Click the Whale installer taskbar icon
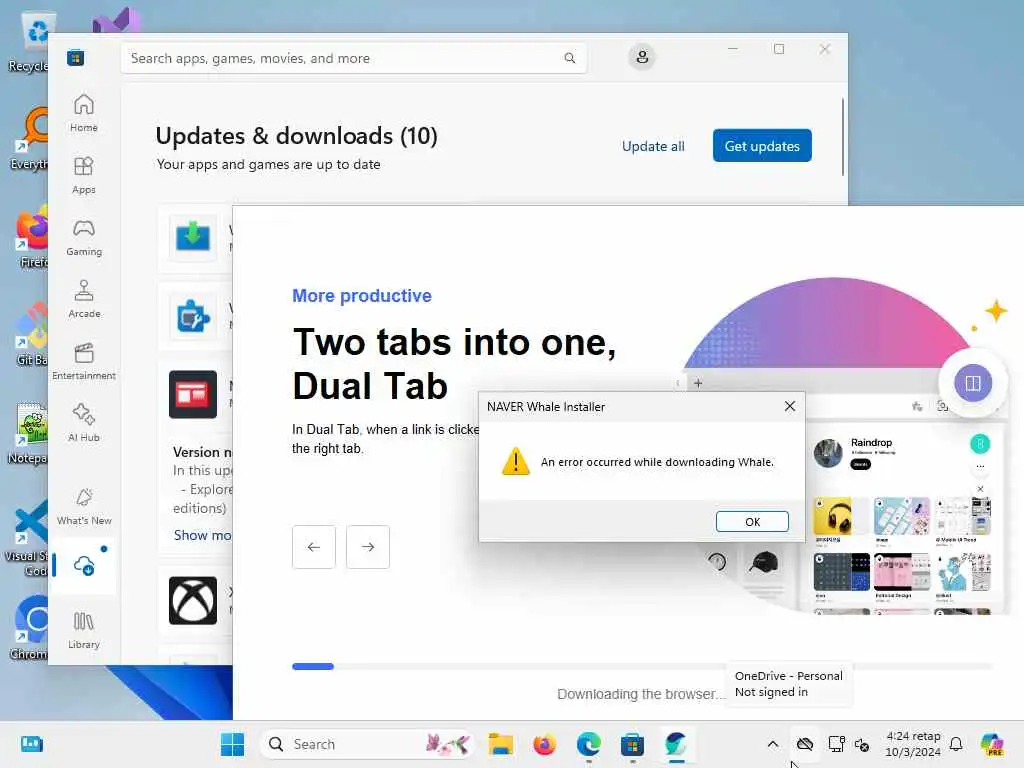The height and width of the screenshot is (768, 1024). 676,744
